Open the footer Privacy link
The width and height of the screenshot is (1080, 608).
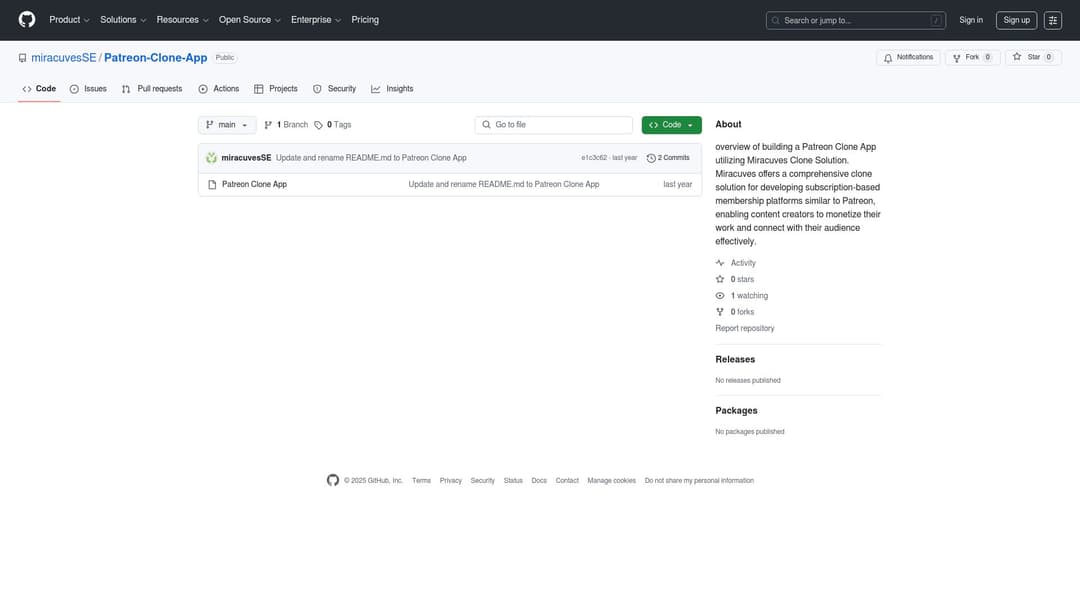tap(450, 481)
